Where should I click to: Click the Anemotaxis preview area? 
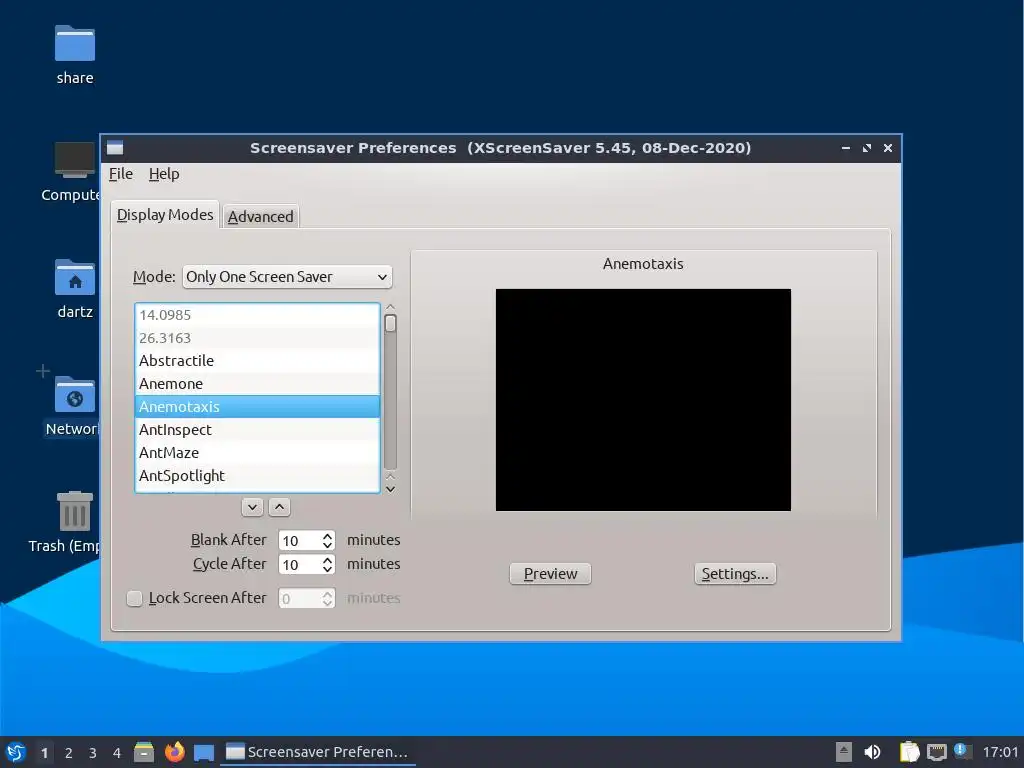coord(643,400)
